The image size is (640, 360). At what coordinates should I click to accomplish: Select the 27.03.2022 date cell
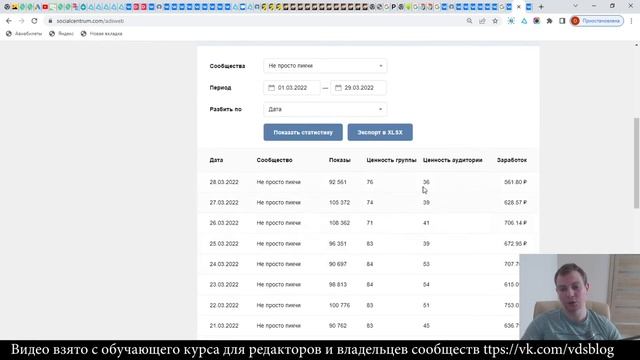(224, 202)
